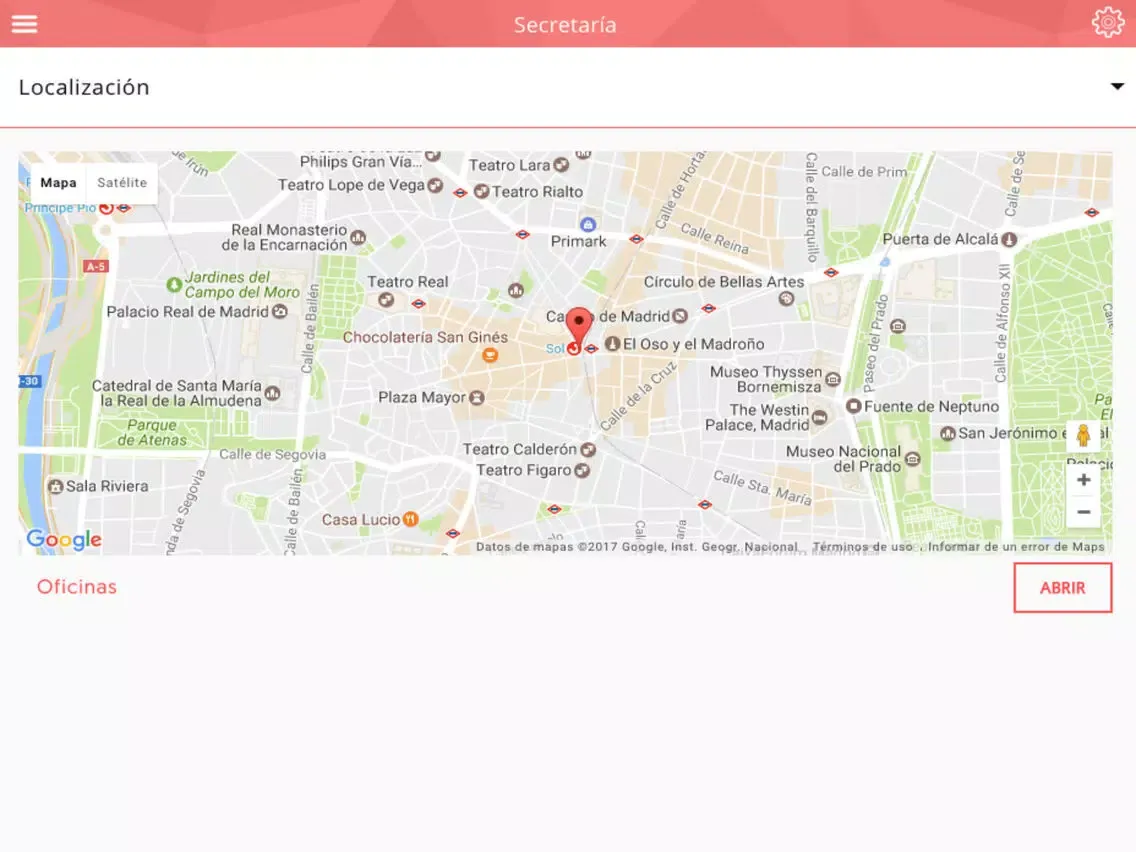
Task: Select Casa Lucio restaurant icon
Action: coord(410,519)
